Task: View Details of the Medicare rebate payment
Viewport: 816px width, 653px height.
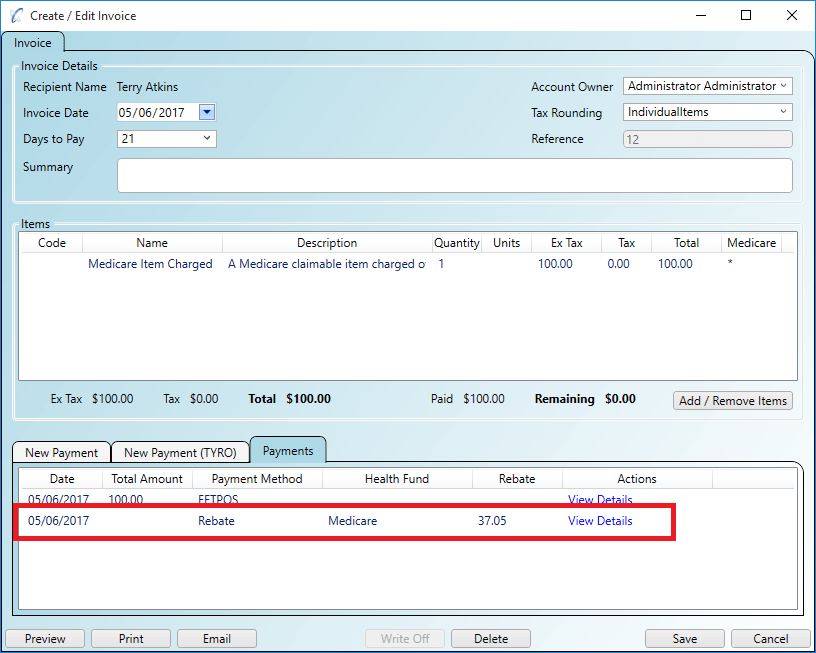Action: tap(599, 520)
